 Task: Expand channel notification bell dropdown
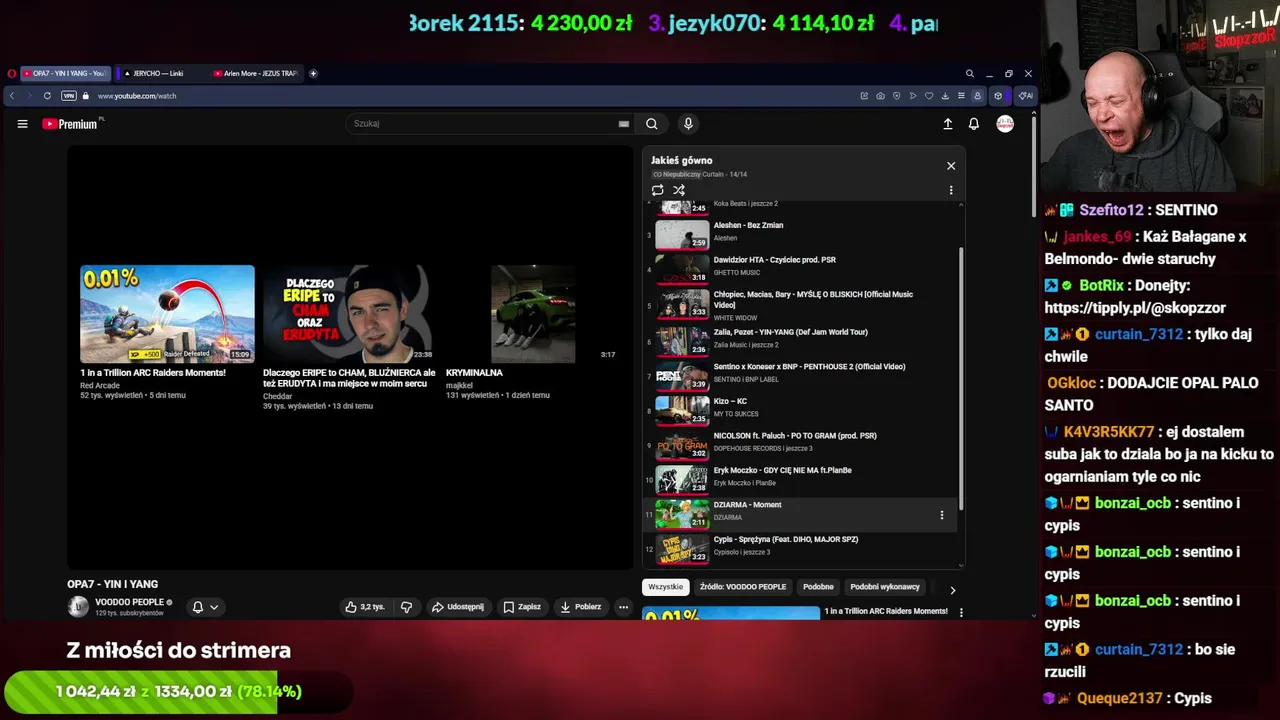[x=205, y=607]
